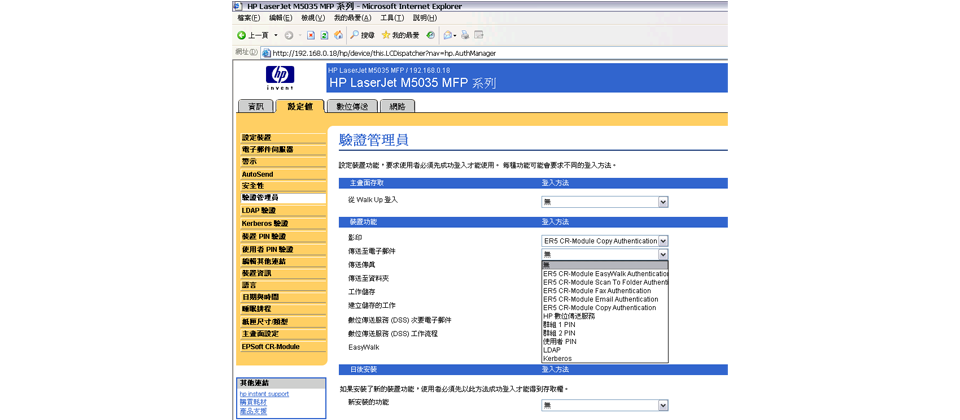Choose ER5 CR-Module Scan To Folder option

605,282
